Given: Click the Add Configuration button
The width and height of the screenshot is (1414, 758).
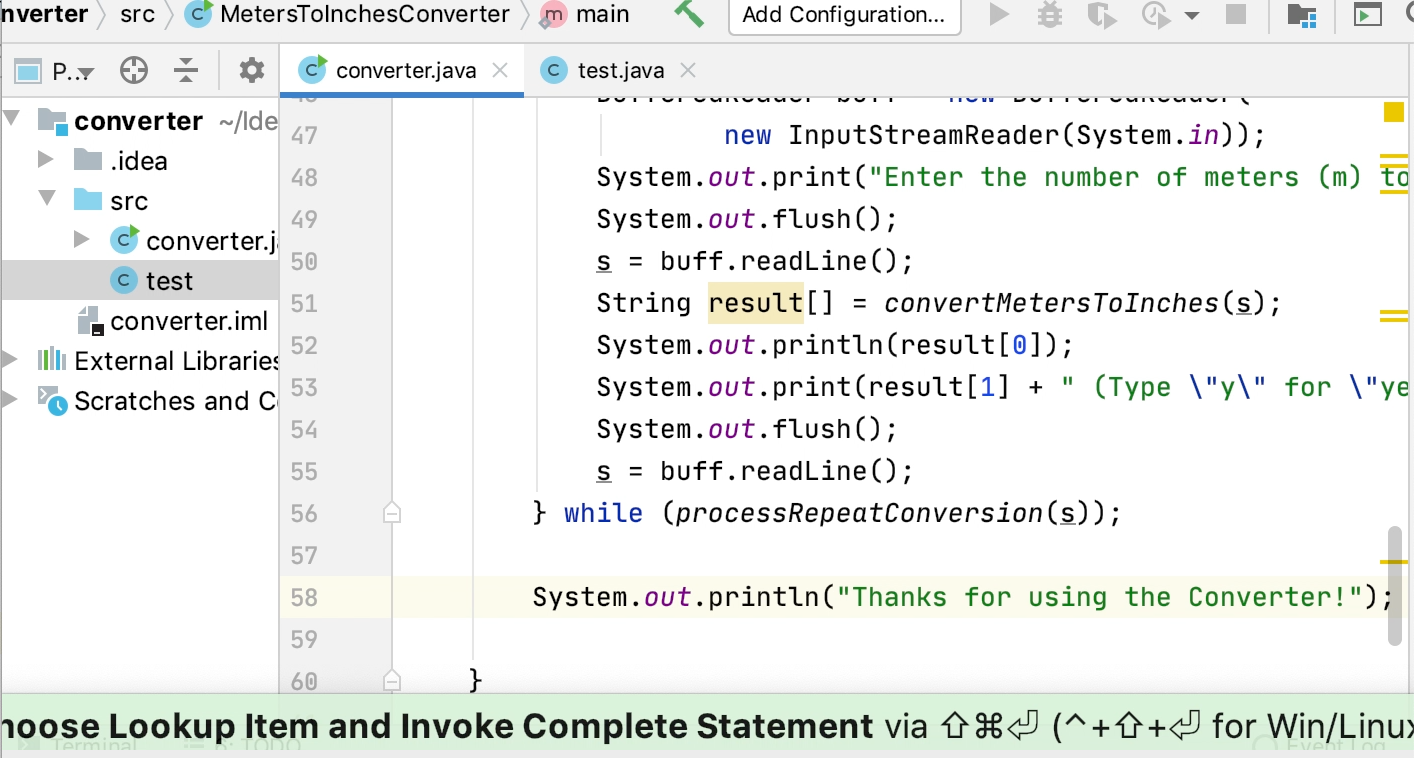Looking at the screenshot, I should coord(844,15).
